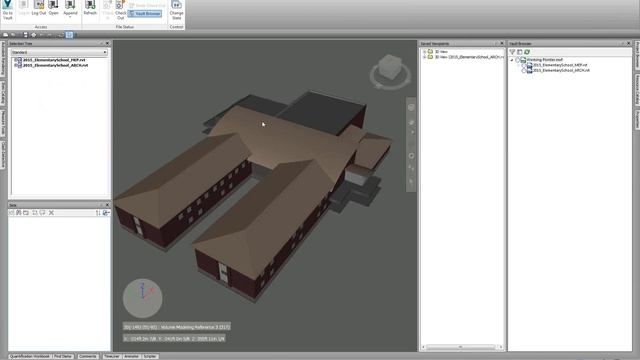The width and height of the screenshot is (640, 360).
Task: Close the Selection Tree panel
Action: [x=107, y=43]
